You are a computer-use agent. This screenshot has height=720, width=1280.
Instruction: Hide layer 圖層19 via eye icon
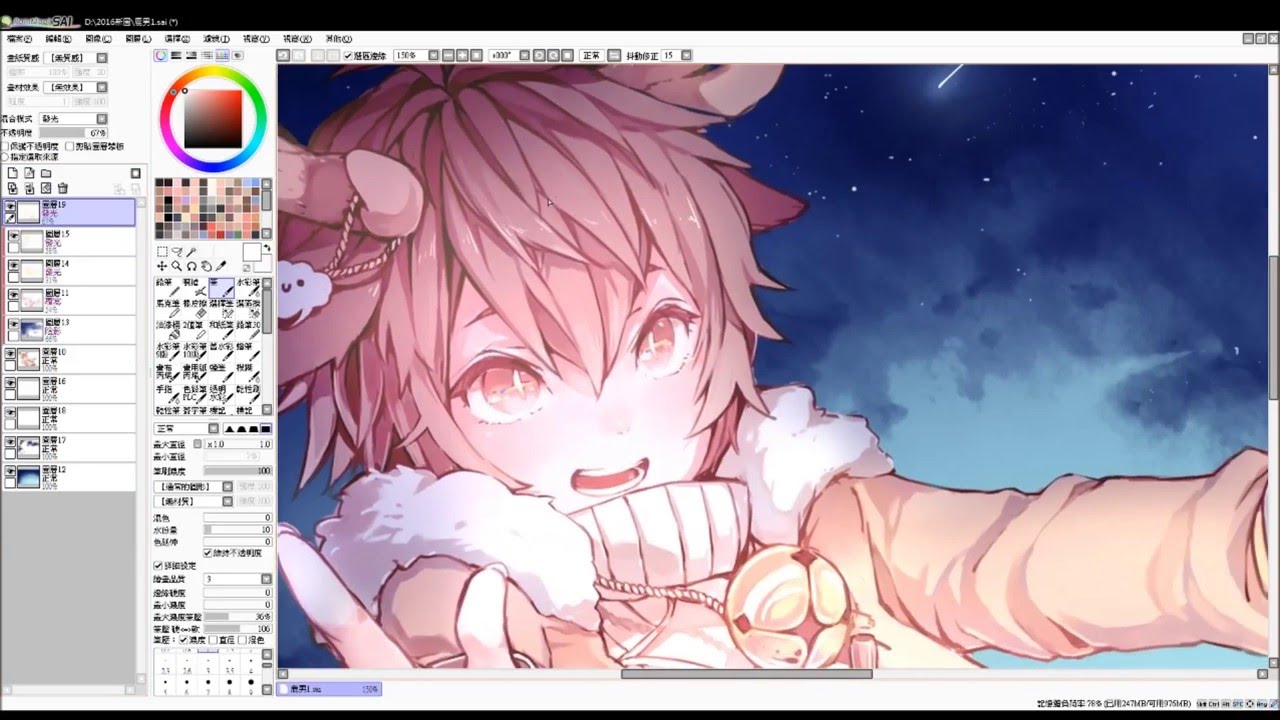(x=12, y=206)
